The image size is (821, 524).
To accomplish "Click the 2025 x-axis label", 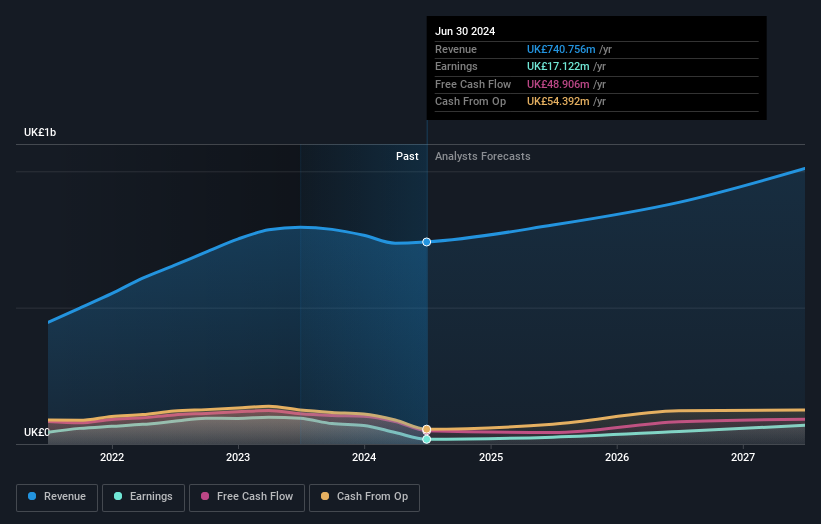I will point(491,458).
